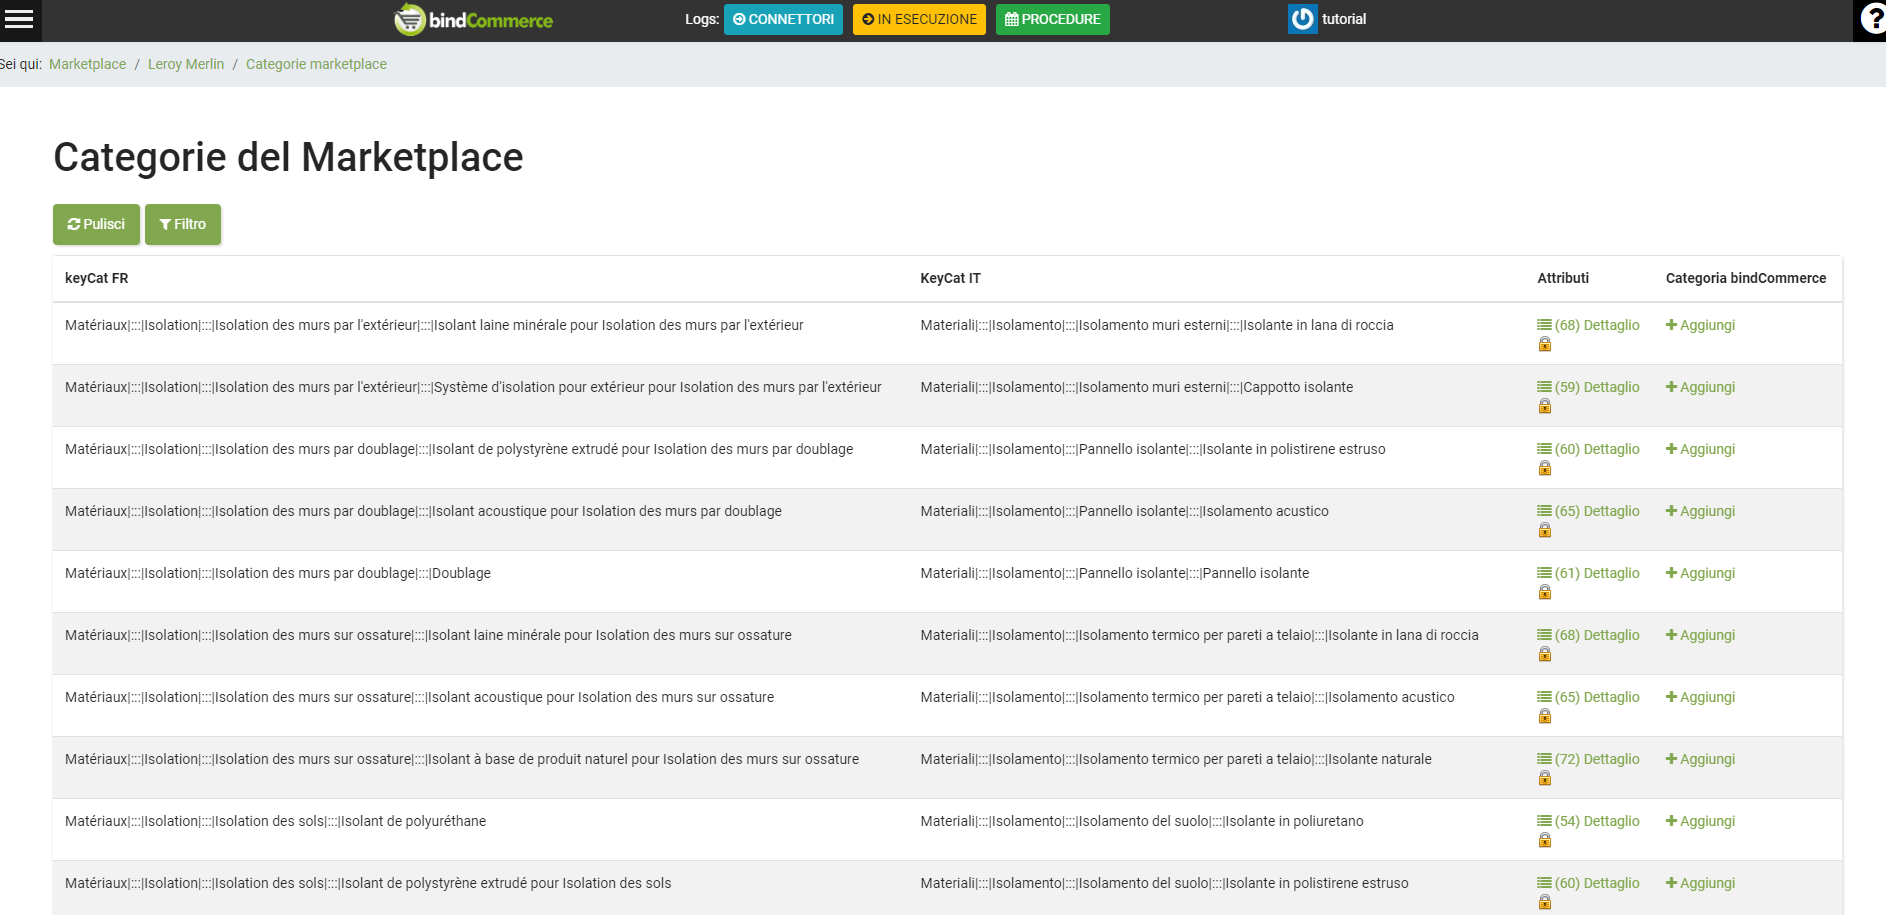Open IN ESECUZIONE logs
Image resolution: width=1886 pixels, height=915 pixels.
click(919, 19)
